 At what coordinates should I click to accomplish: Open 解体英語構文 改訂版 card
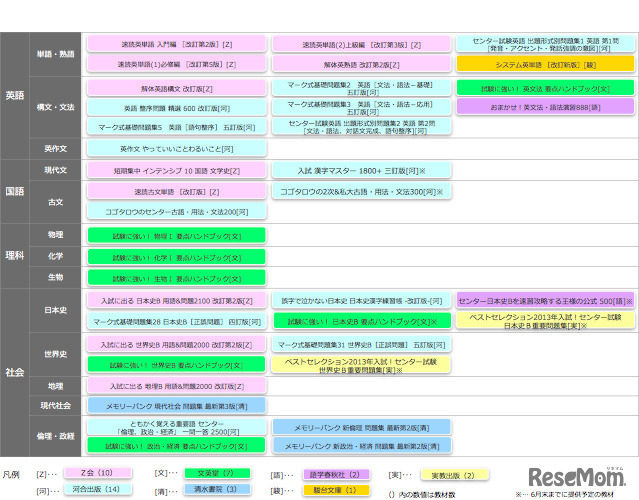coord(176,88)
